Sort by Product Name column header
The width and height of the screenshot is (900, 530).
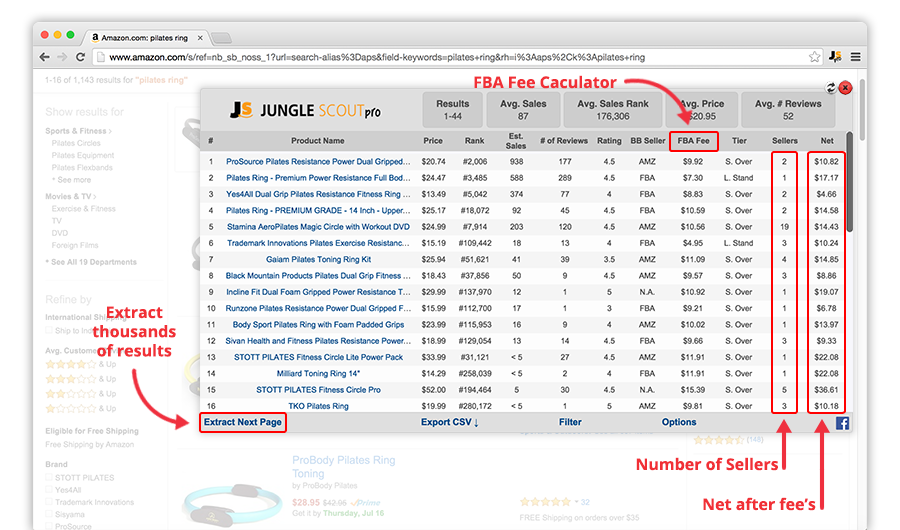pos(317,141)
